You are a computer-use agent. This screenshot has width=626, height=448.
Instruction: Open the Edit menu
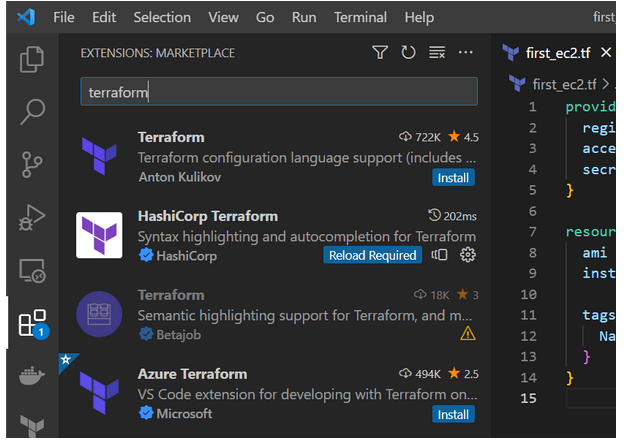[x=104, y=18]
